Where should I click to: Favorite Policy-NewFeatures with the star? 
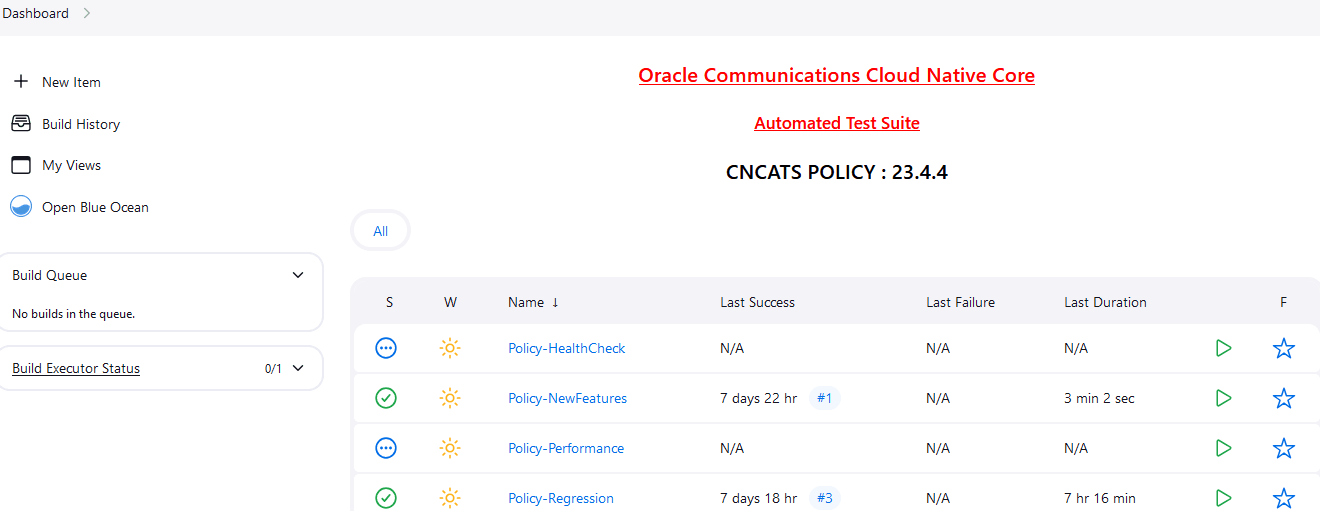tap(1284, 398)
